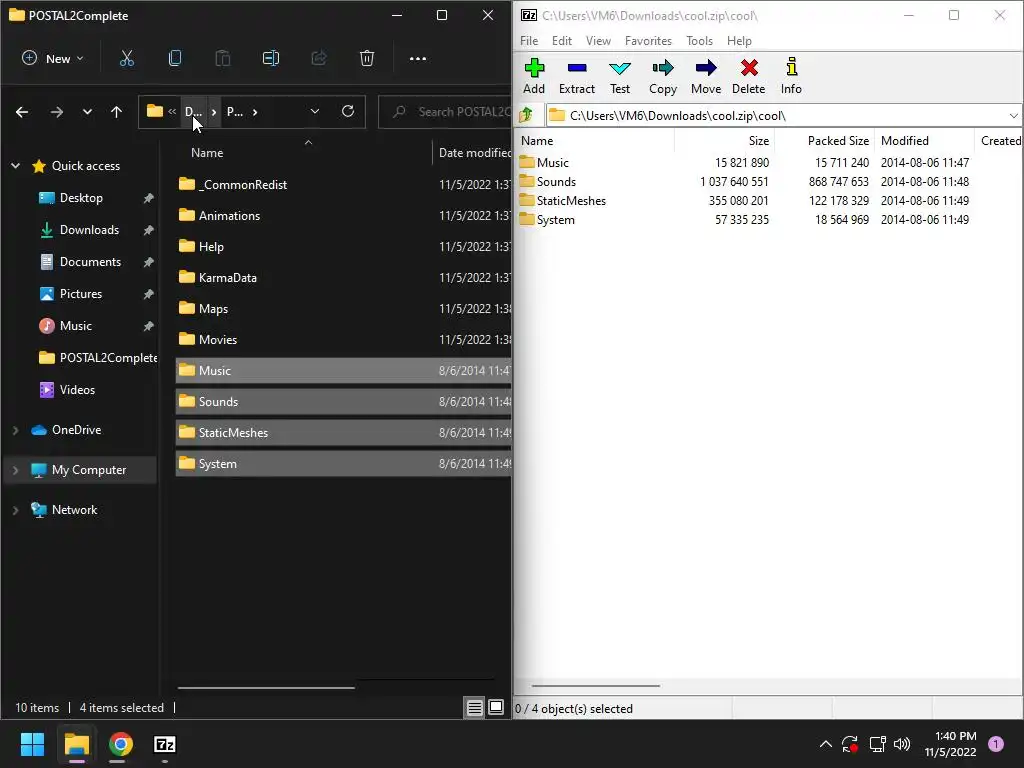Open Info in the 7-Zip toolbar
This screenshot has width=1024, height=768.
(x=791, y=76)
